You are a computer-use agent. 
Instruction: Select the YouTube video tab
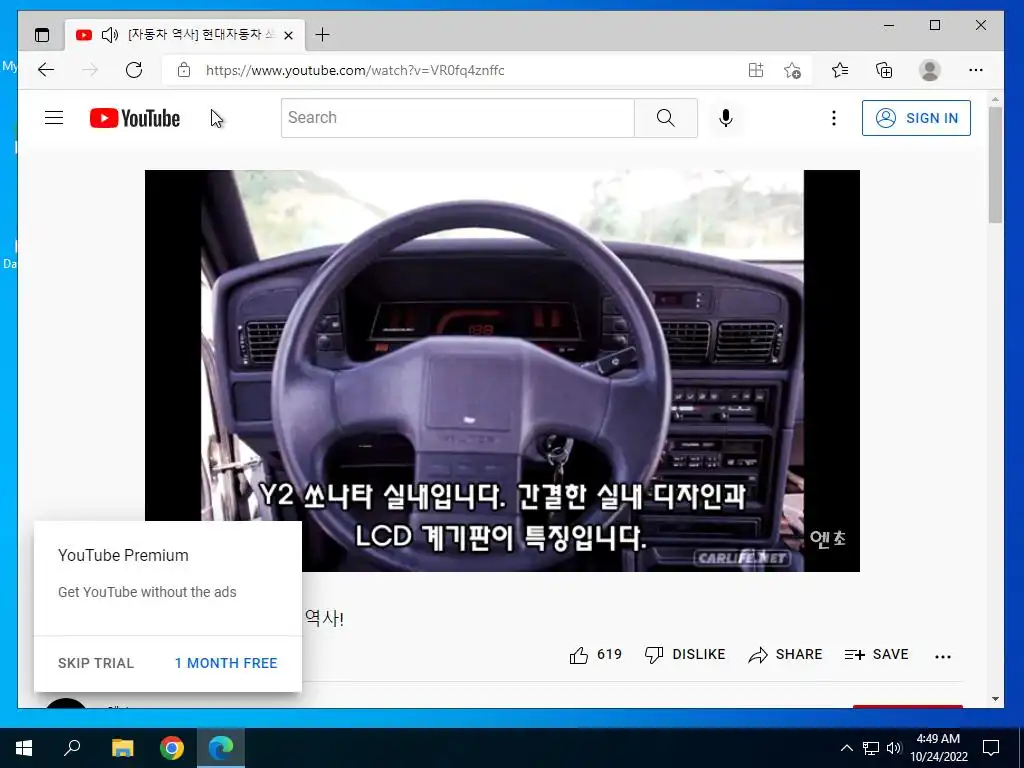tap(184, 35)
